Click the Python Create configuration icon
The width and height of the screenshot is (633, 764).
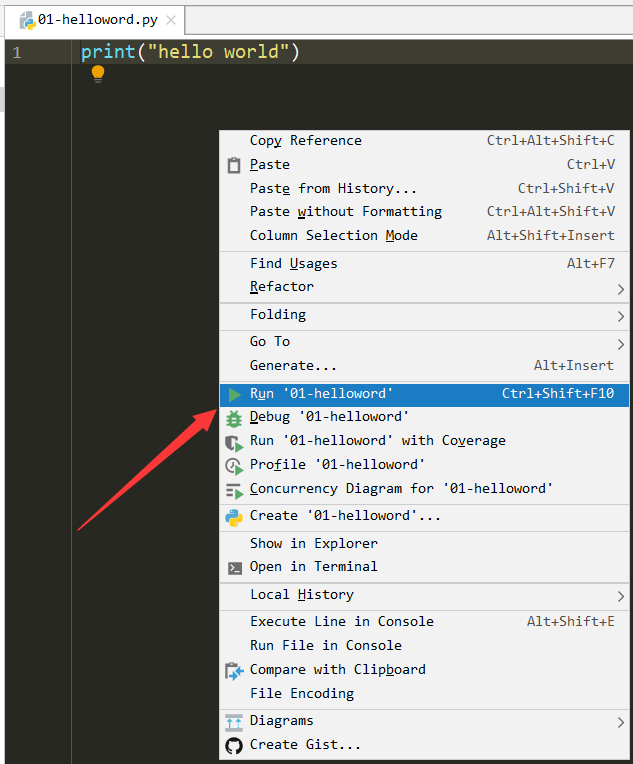tap(234, 517)
